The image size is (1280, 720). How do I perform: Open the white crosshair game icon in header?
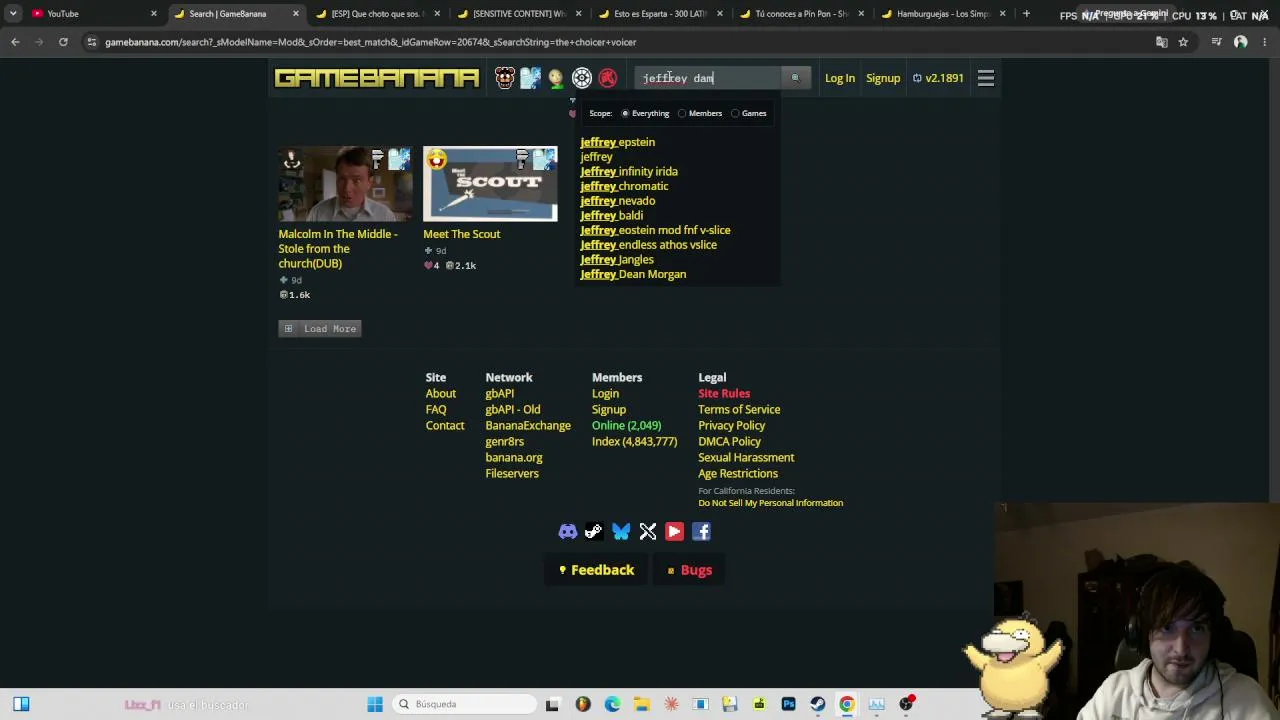[x=582, y=78]
